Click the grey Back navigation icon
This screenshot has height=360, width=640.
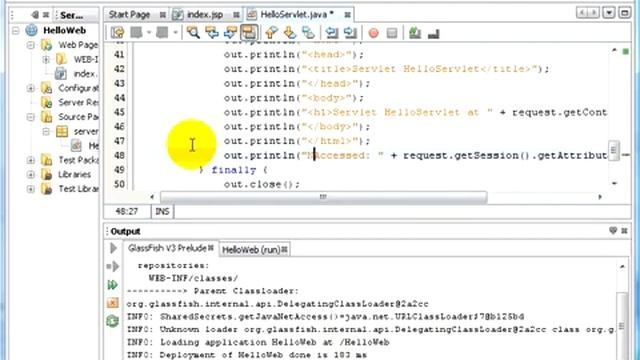tap(137, 33)
